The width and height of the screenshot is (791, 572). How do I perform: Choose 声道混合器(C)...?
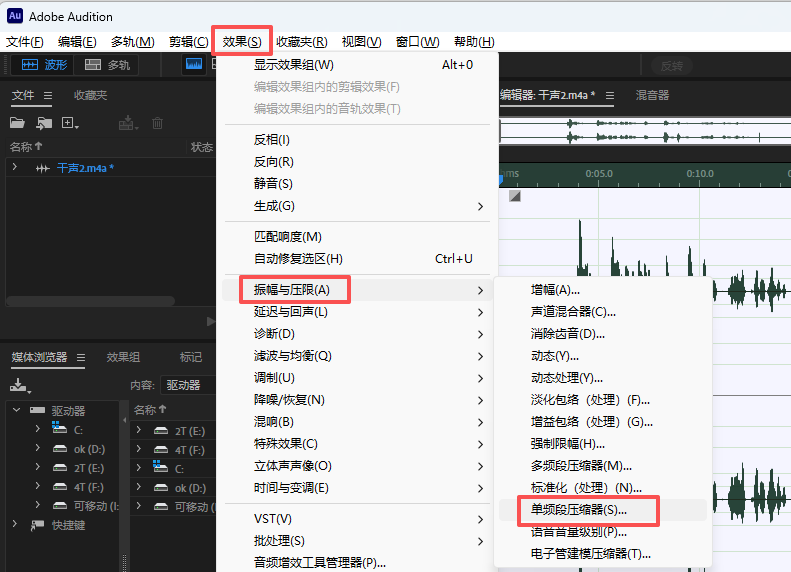click(x=603, y=312)
